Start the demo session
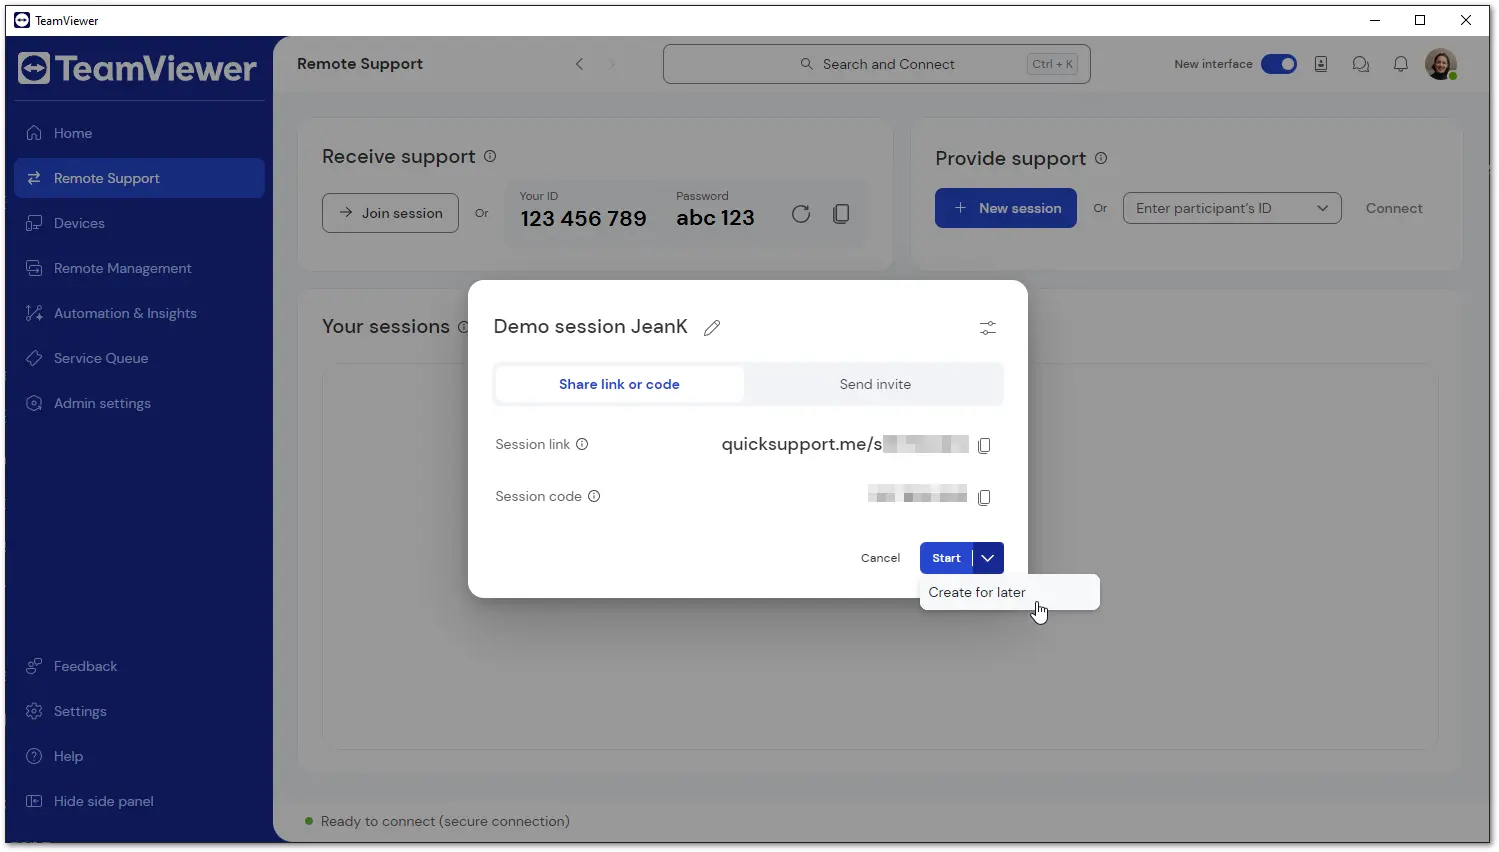 pos(946,558)
